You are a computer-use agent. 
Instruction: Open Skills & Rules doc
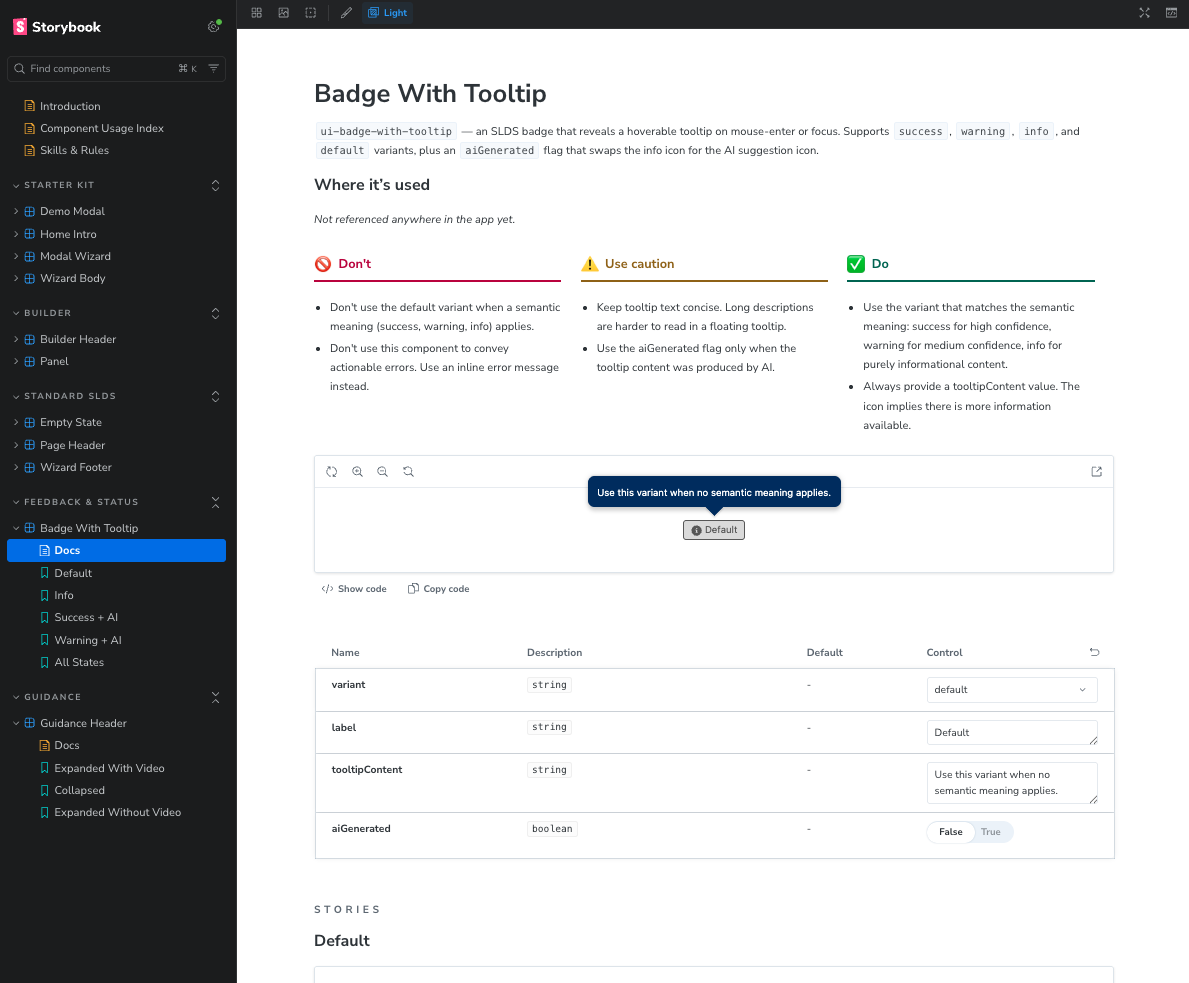[74, 150]
